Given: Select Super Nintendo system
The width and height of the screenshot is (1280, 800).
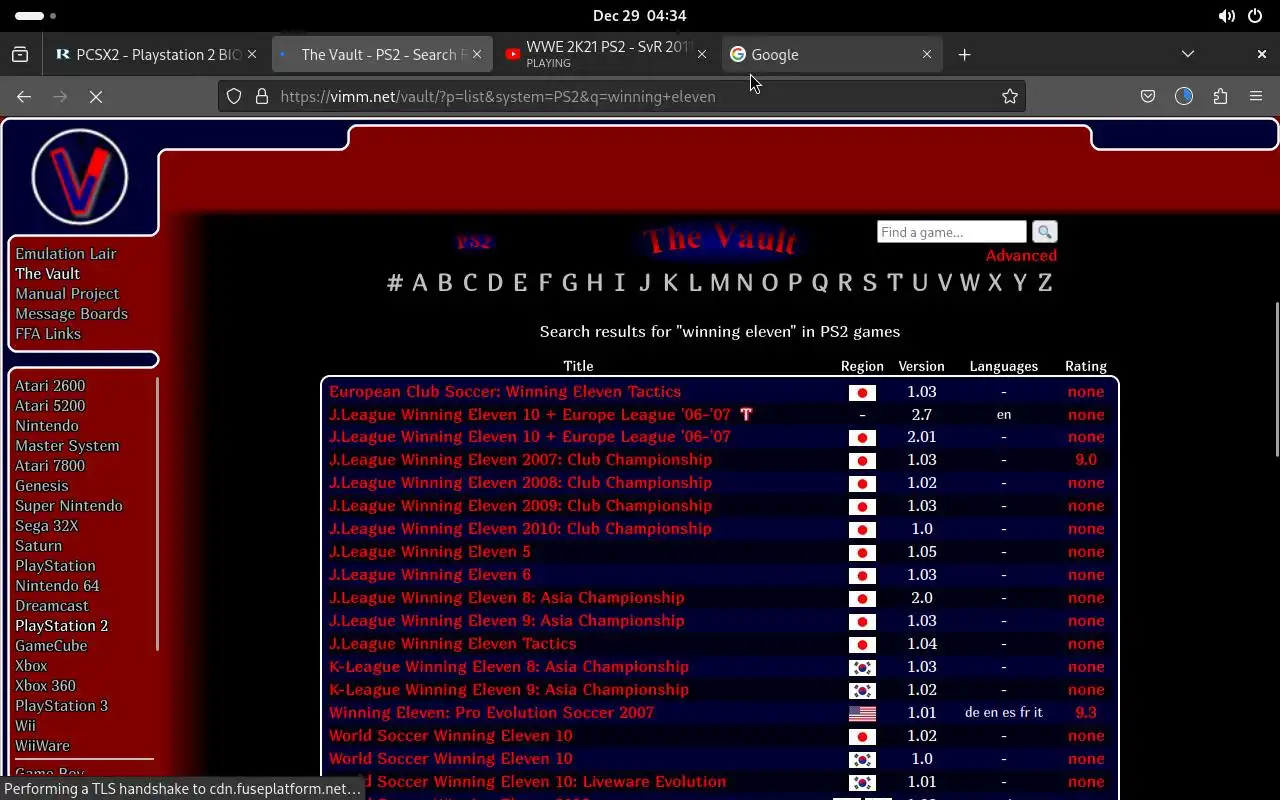Looking at the screenshot, I should point(69,505).
